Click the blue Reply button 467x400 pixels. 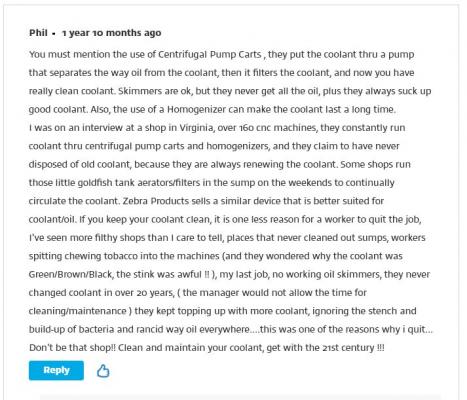point(56,370)
